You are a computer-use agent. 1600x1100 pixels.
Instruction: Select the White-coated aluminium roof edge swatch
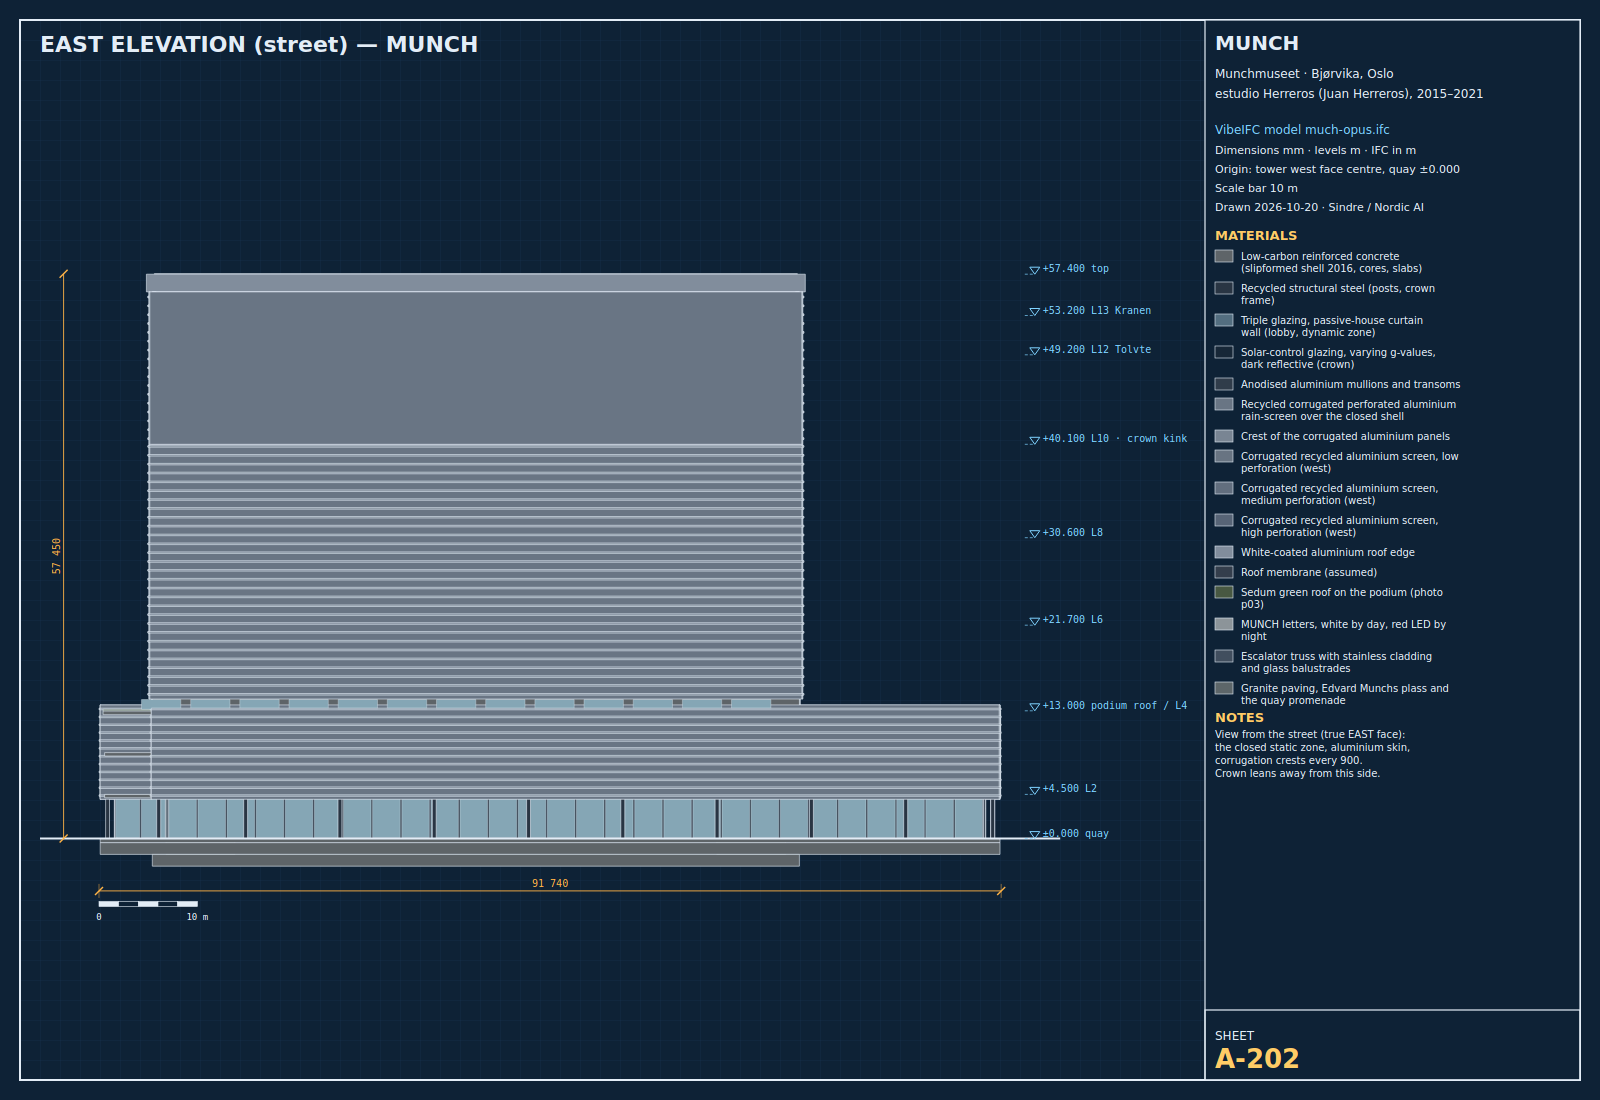[1224, 552]
